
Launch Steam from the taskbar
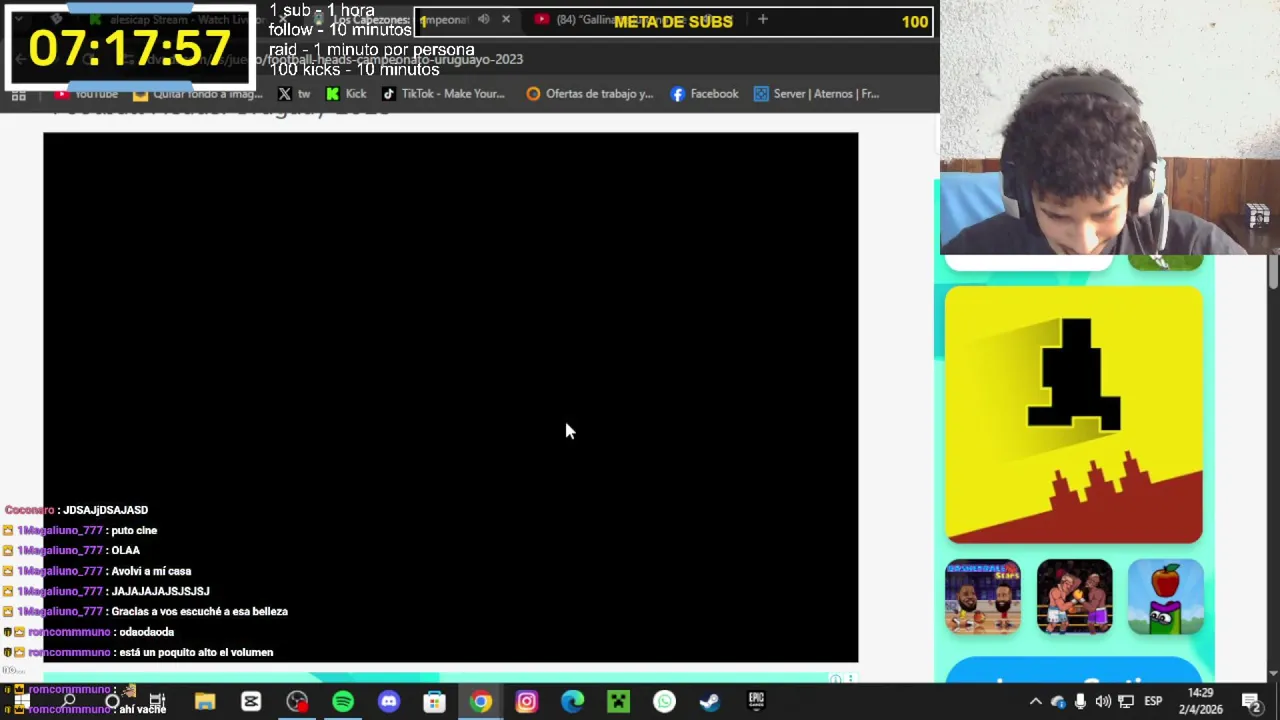[710, 702]
